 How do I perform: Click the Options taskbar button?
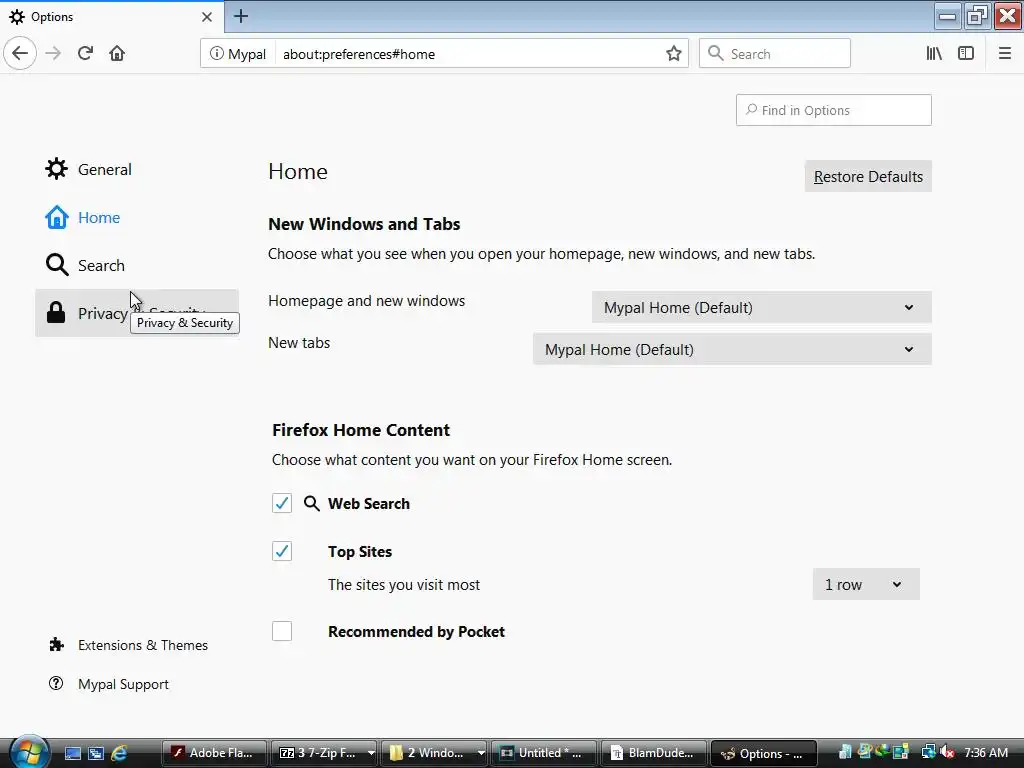763,753
